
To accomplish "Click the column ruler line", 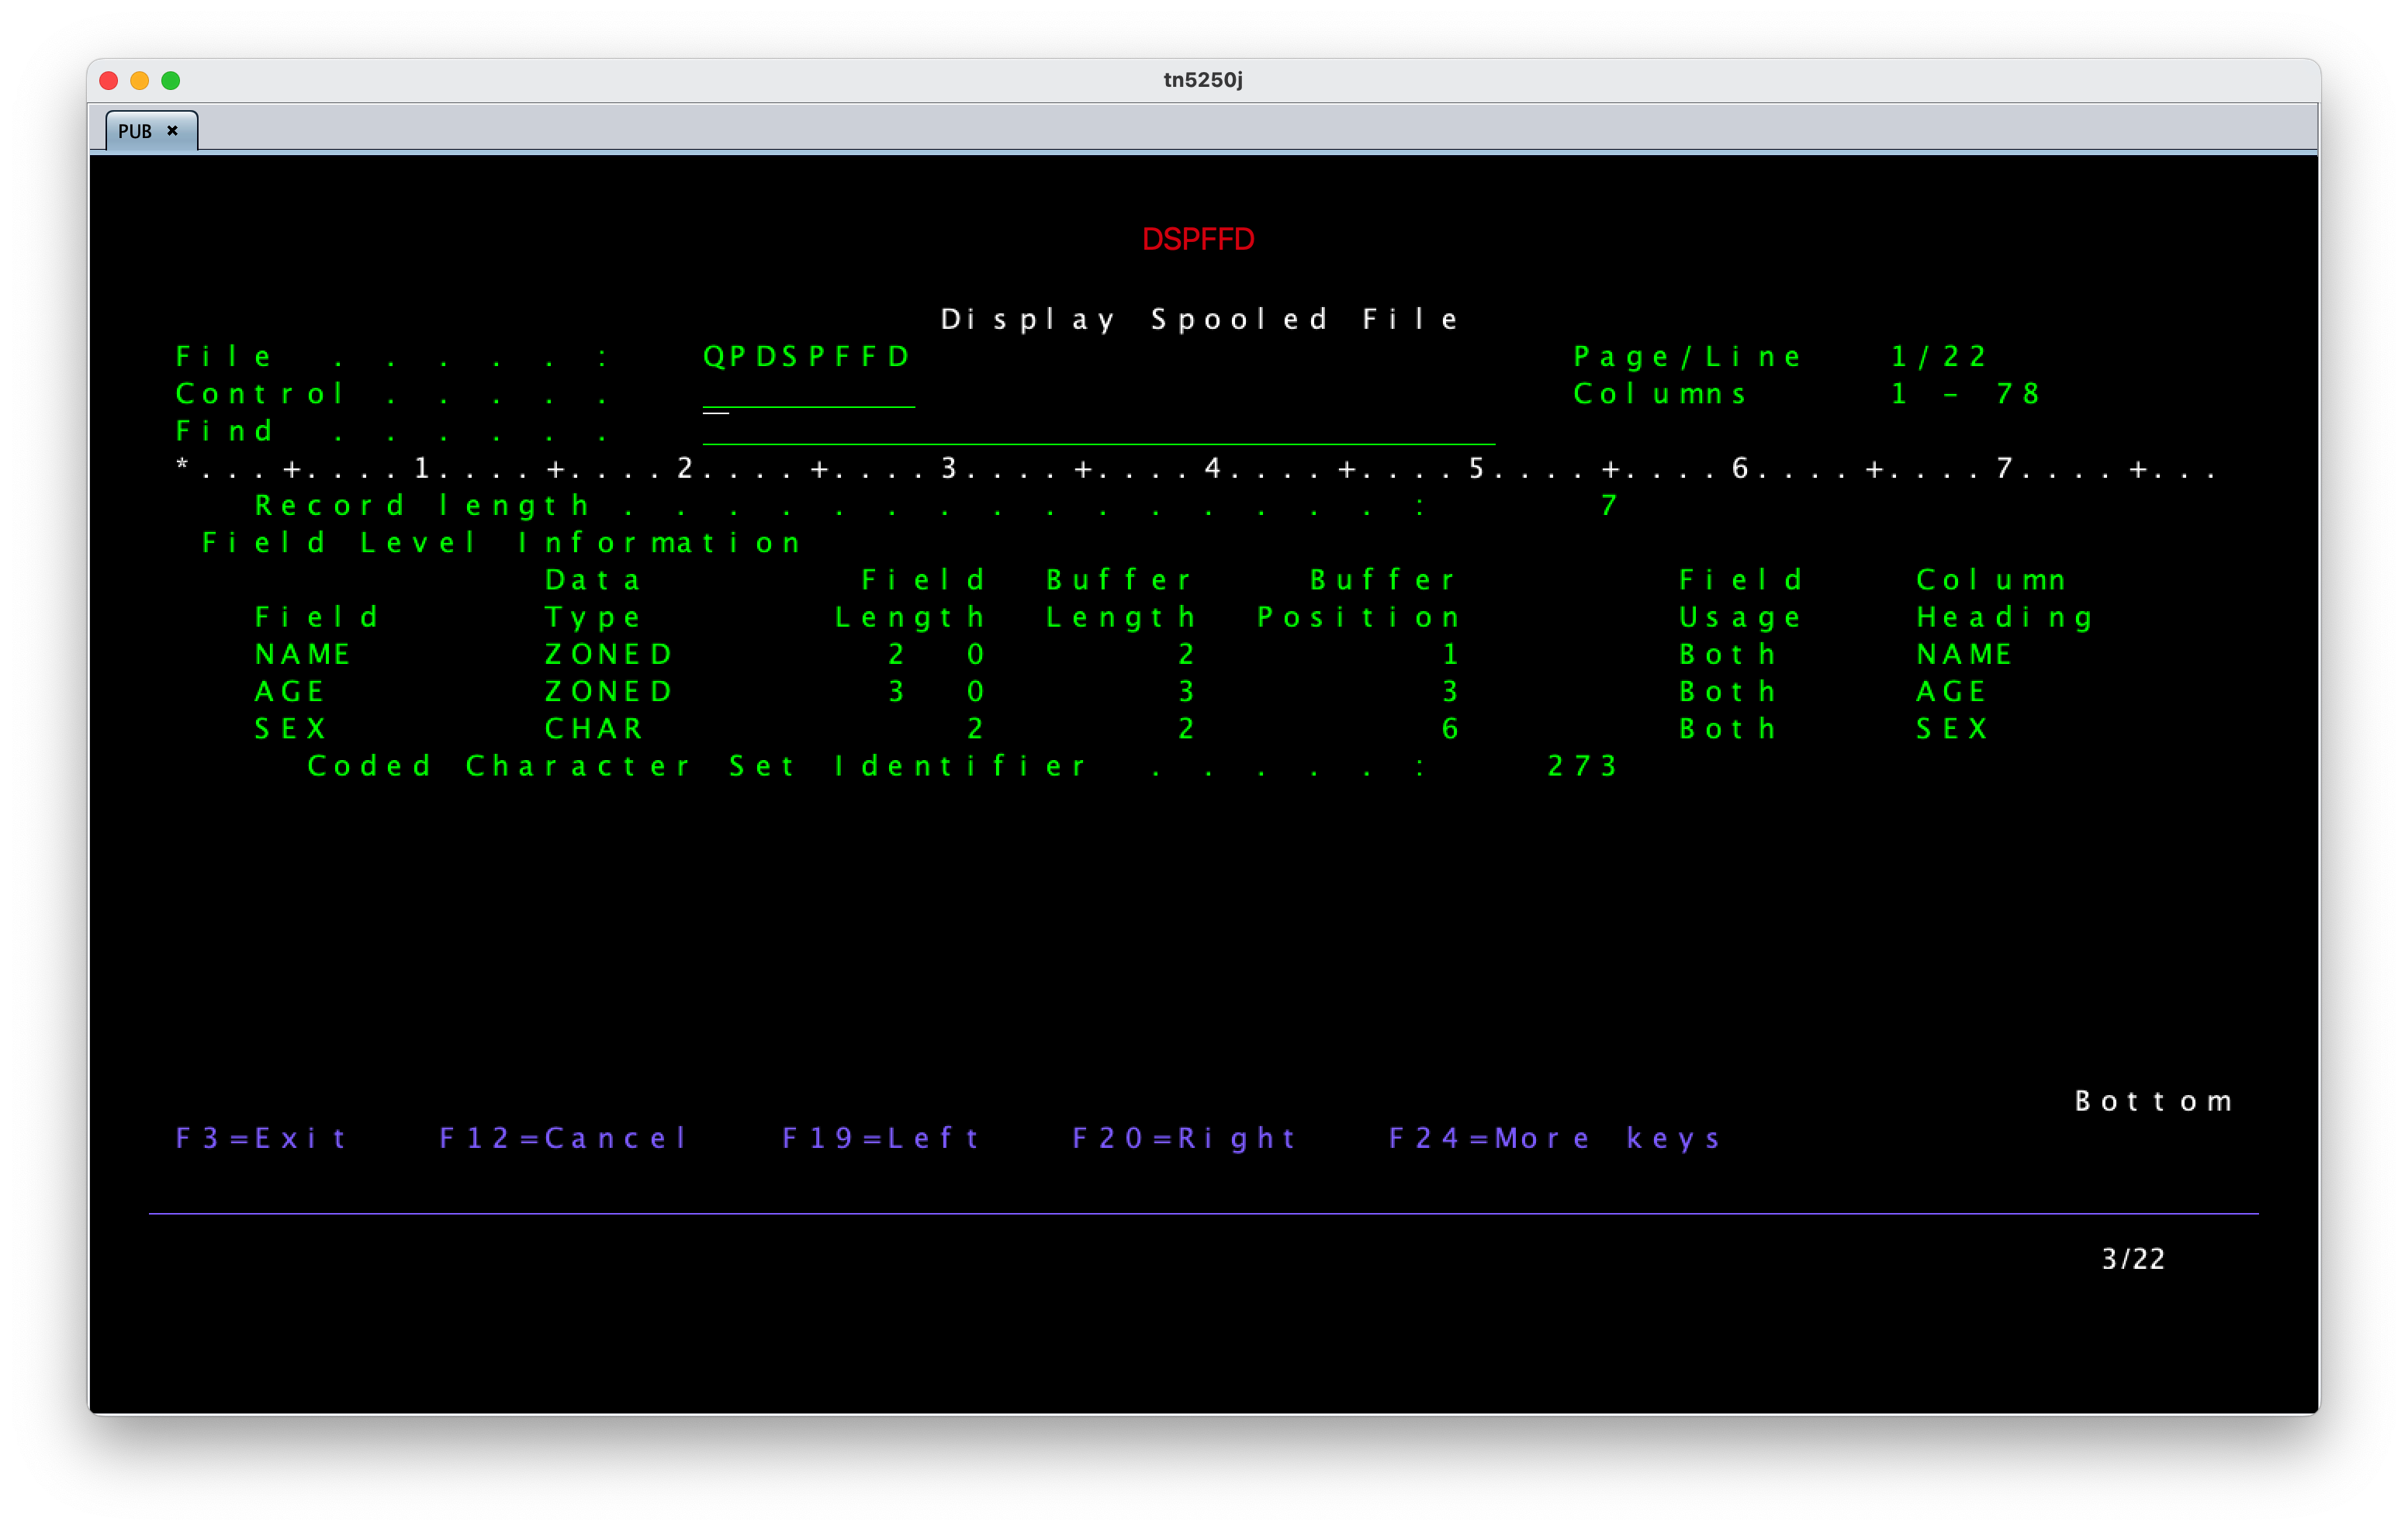I will click(x=1196, y=468).
